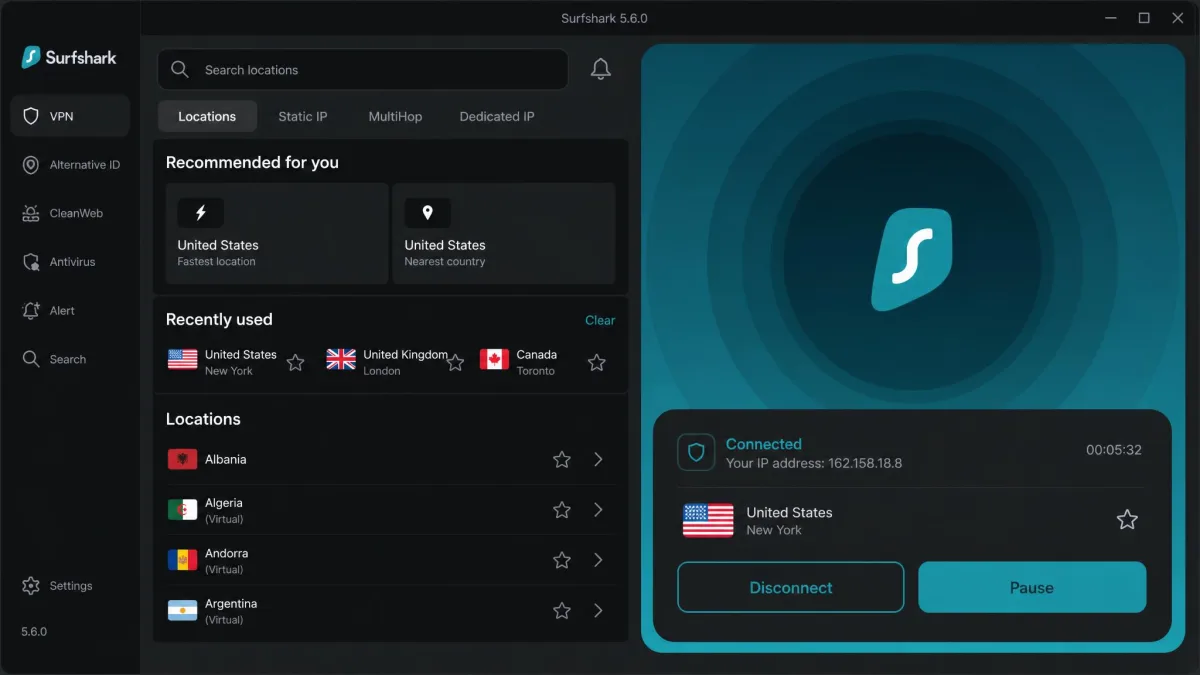
Task: Clear the Recently used list
Action: click(x=600, y=320)
